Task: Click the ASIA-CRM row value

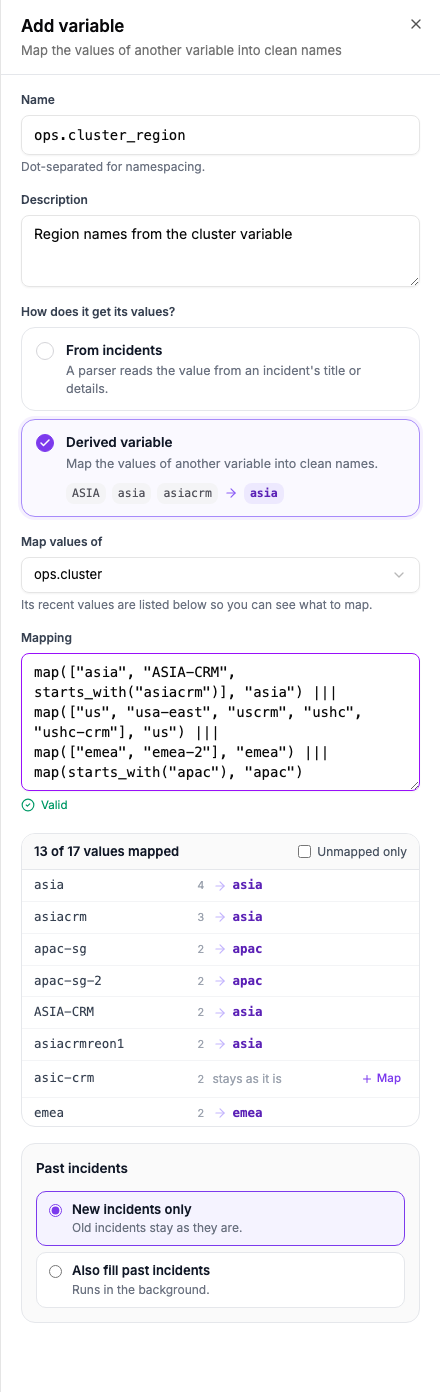Action: coord(64,1012)
